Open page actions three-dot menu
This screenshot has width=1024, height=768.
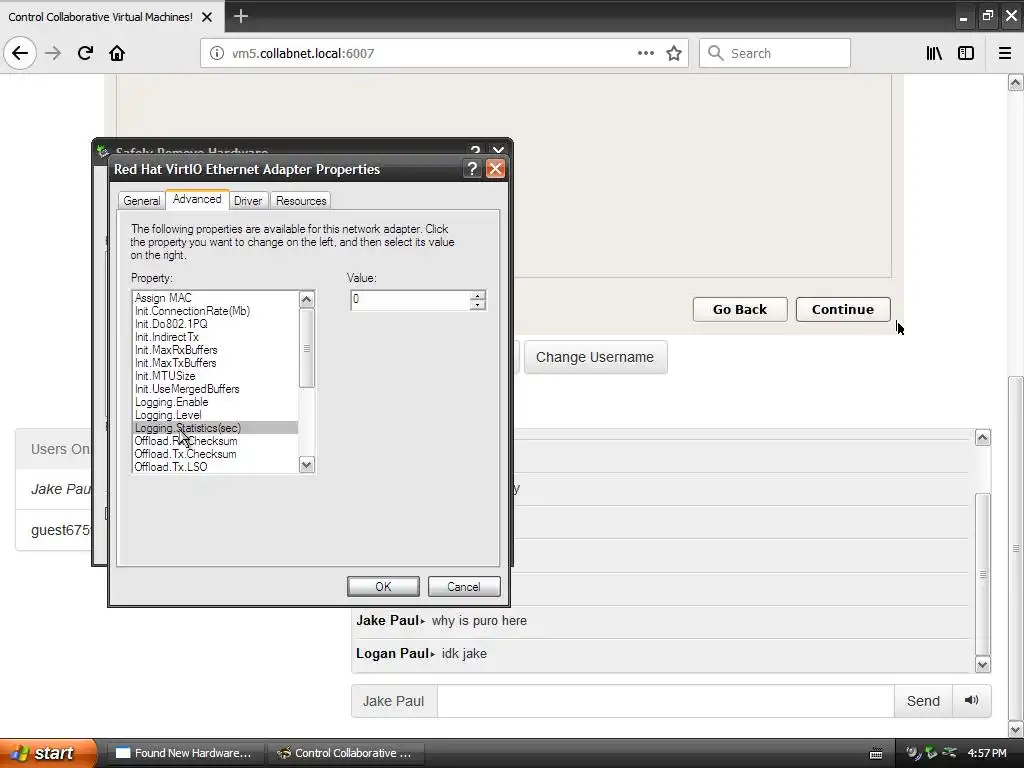click(645, 53)
